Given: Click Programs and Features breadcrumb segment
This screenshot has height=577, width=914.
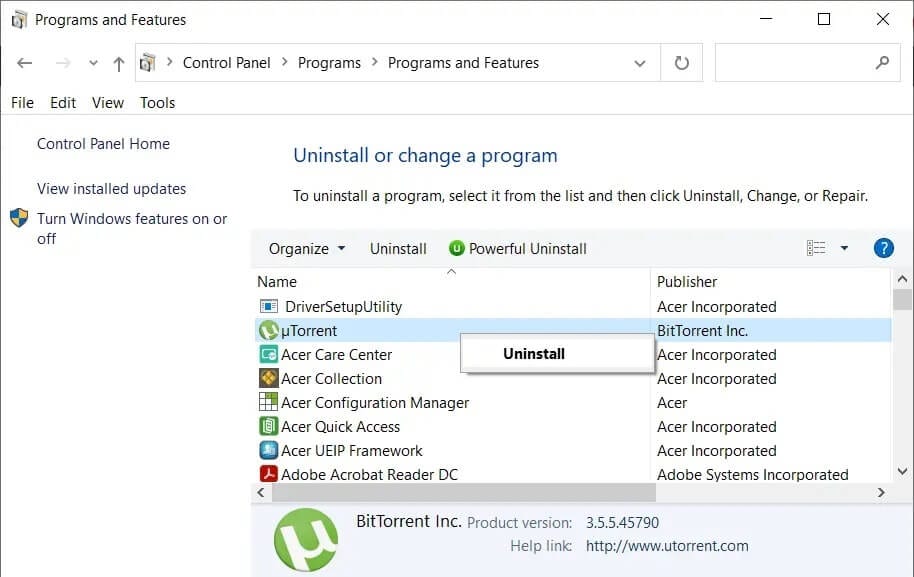Looking at the screenshot, I should (463, 63).
